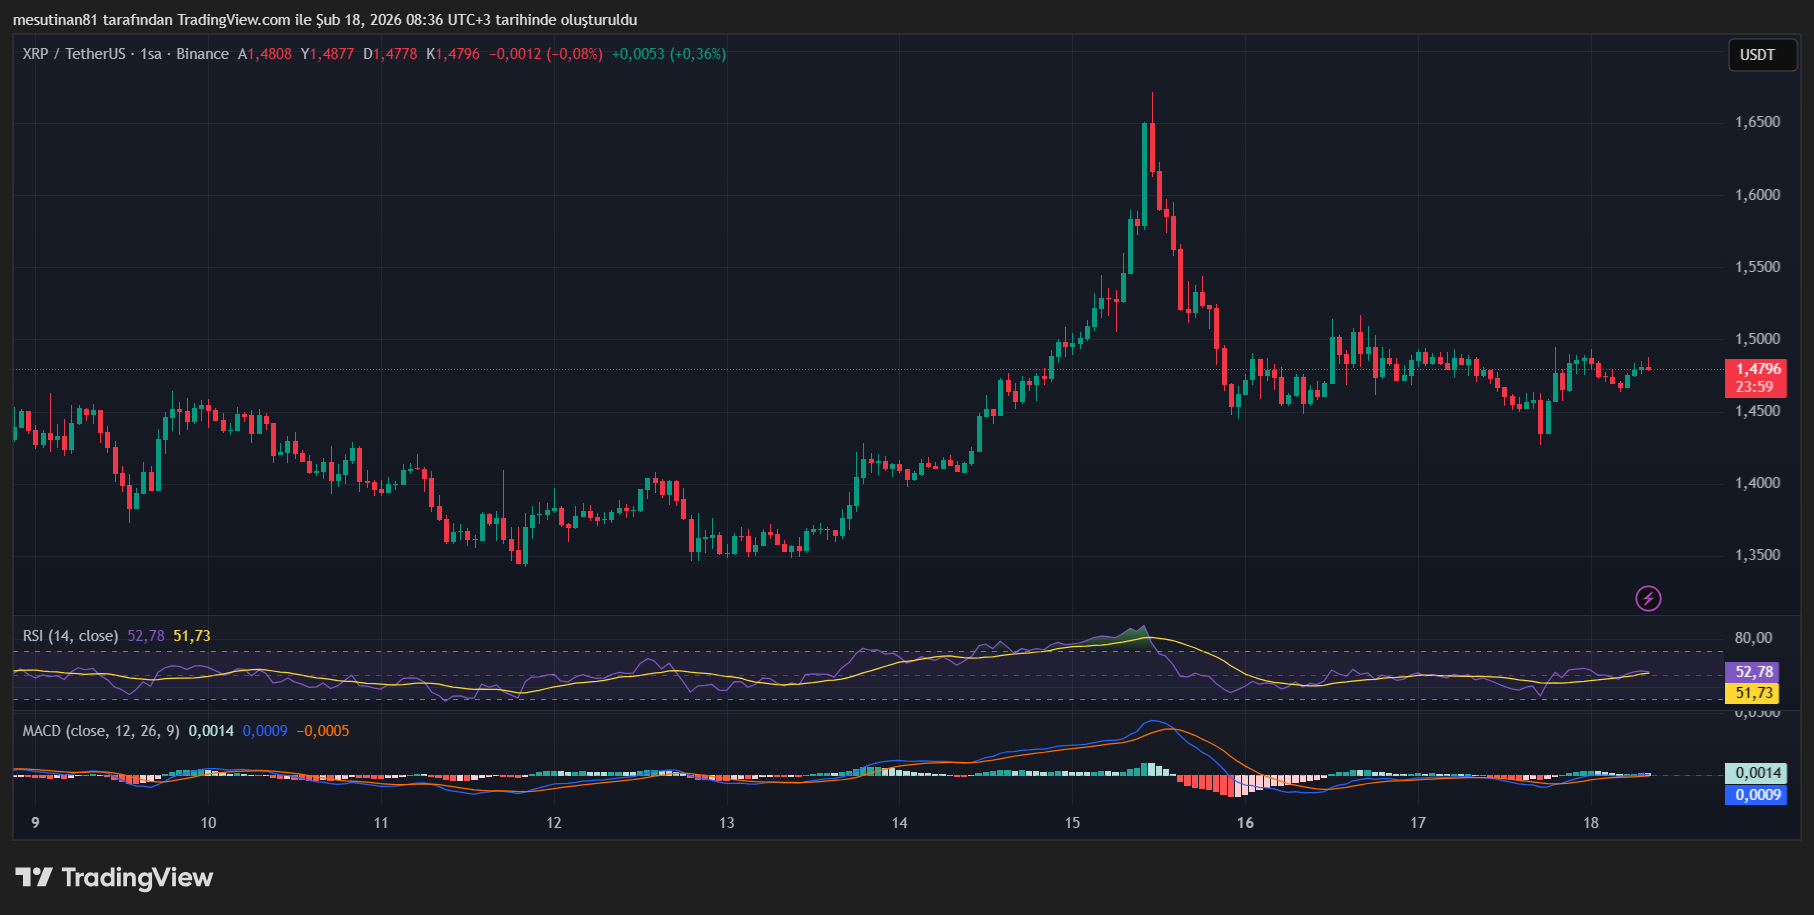This screenshot has width=1814, height=915.
Task: Click the date label 15 on the time axis
Action: coord(1072,825)
